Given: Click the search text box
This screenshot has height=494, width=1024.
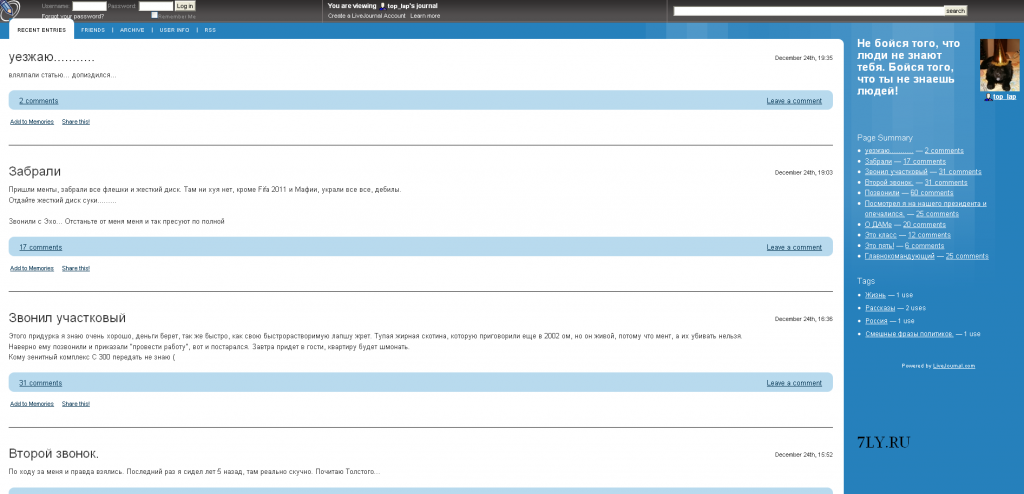Looking at the screenshot, I should (808, 11).
